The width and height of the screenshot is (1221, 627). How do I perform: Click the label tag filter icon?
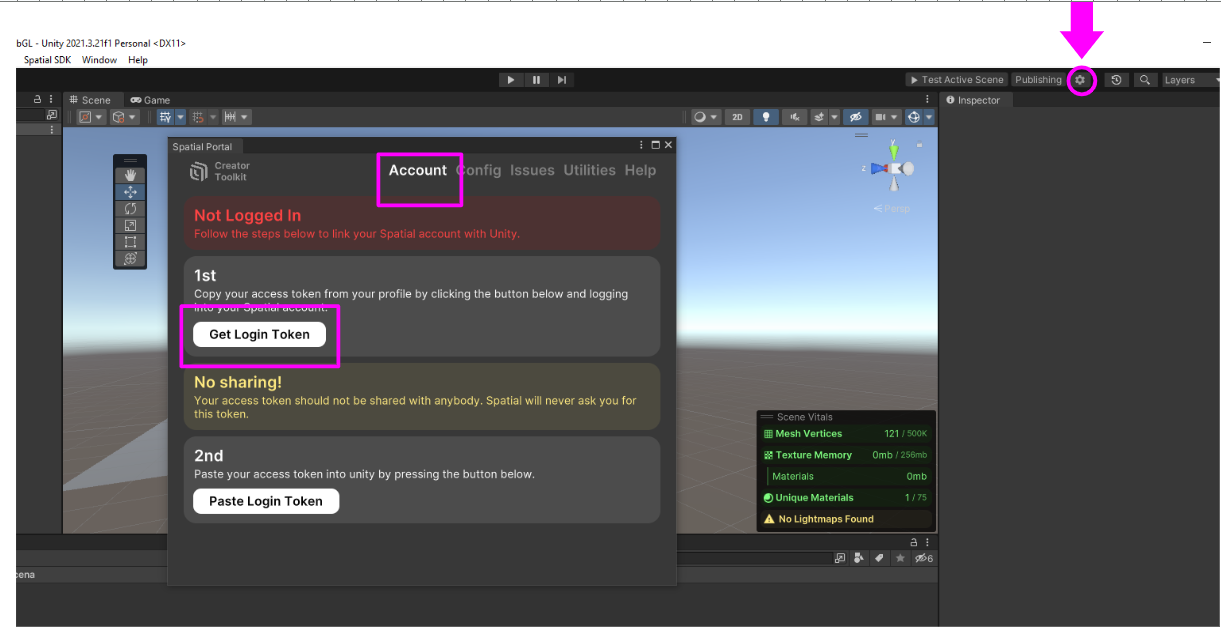click(x=879, y=558)
